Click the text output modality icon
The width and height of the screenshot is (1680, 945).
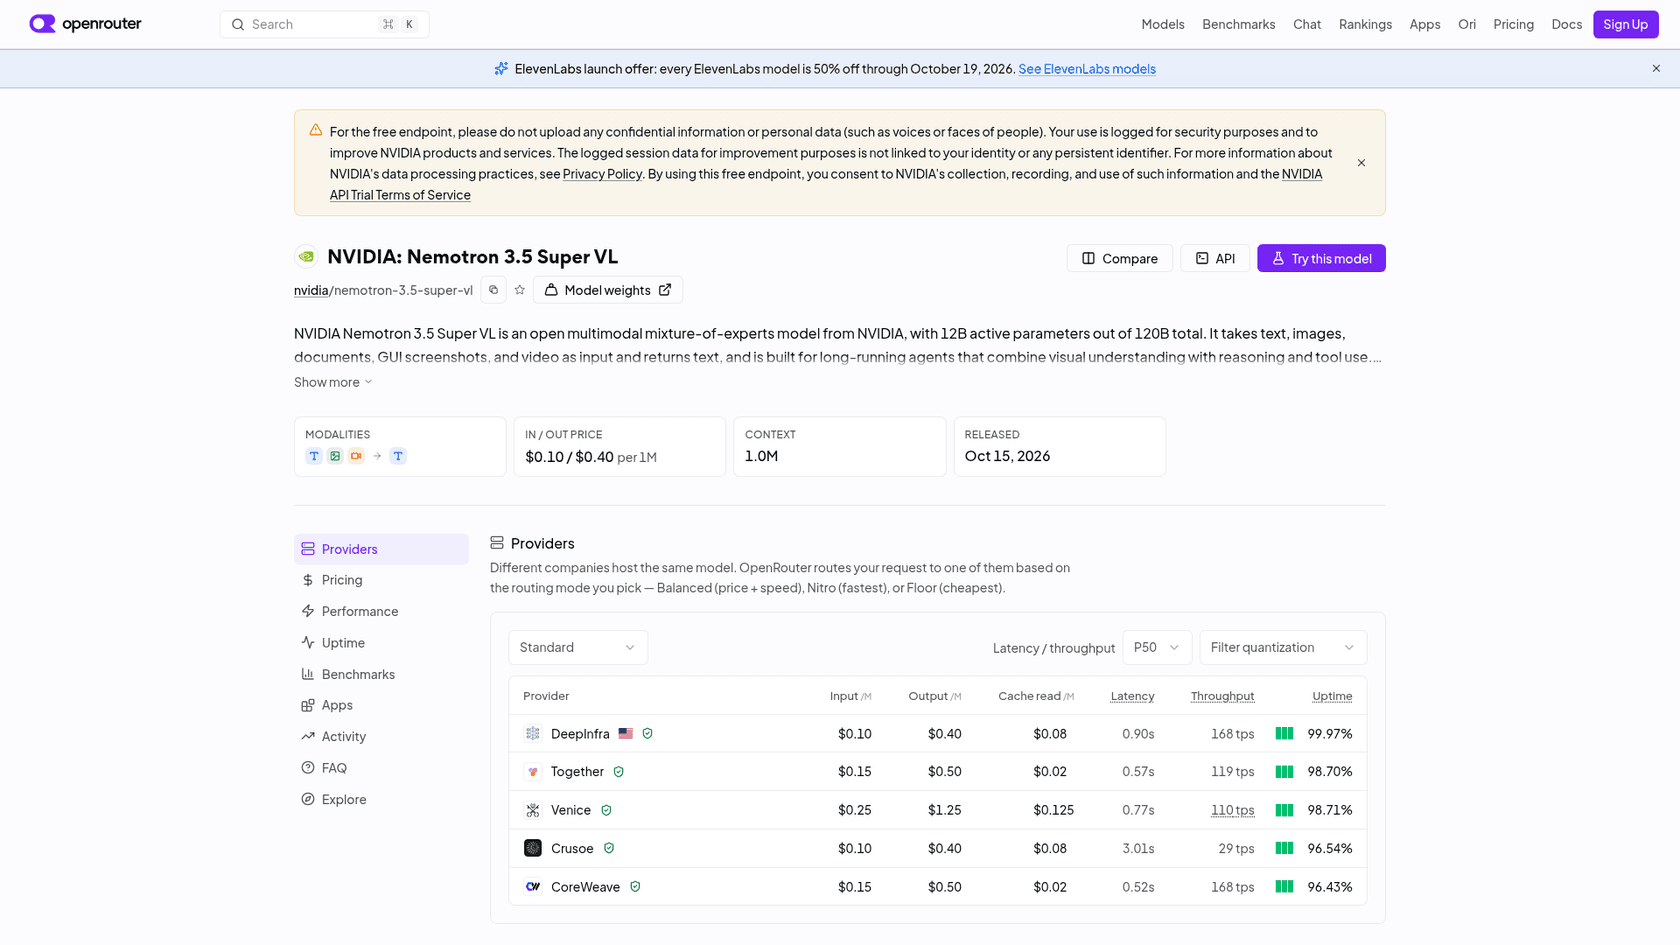coord(398,456)
